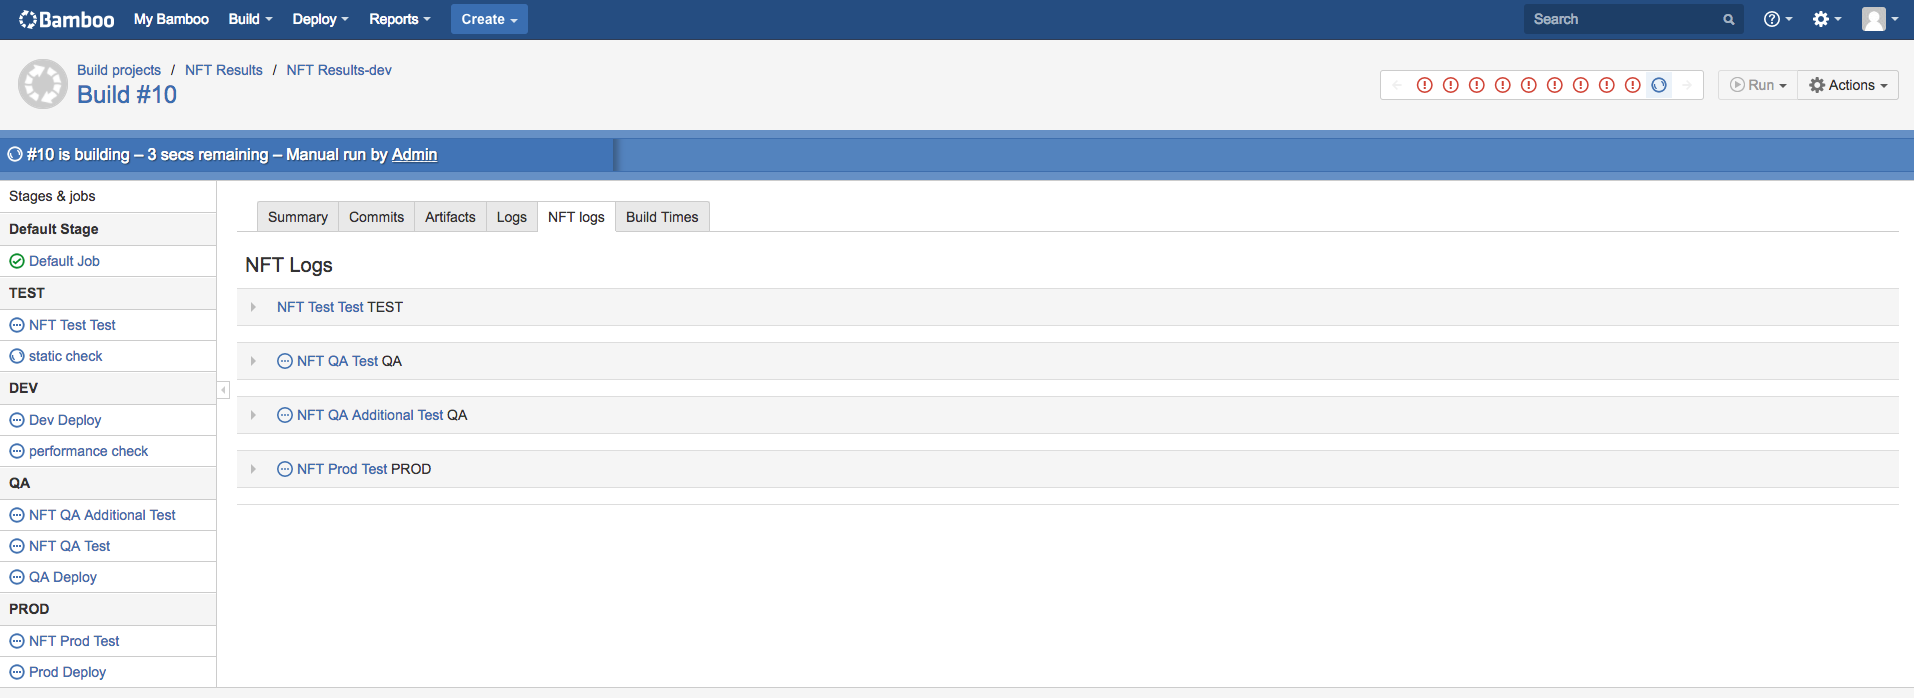Open the Build Times tab
The height and width of the screenshot is (698, 1914).
coord(662,217)
